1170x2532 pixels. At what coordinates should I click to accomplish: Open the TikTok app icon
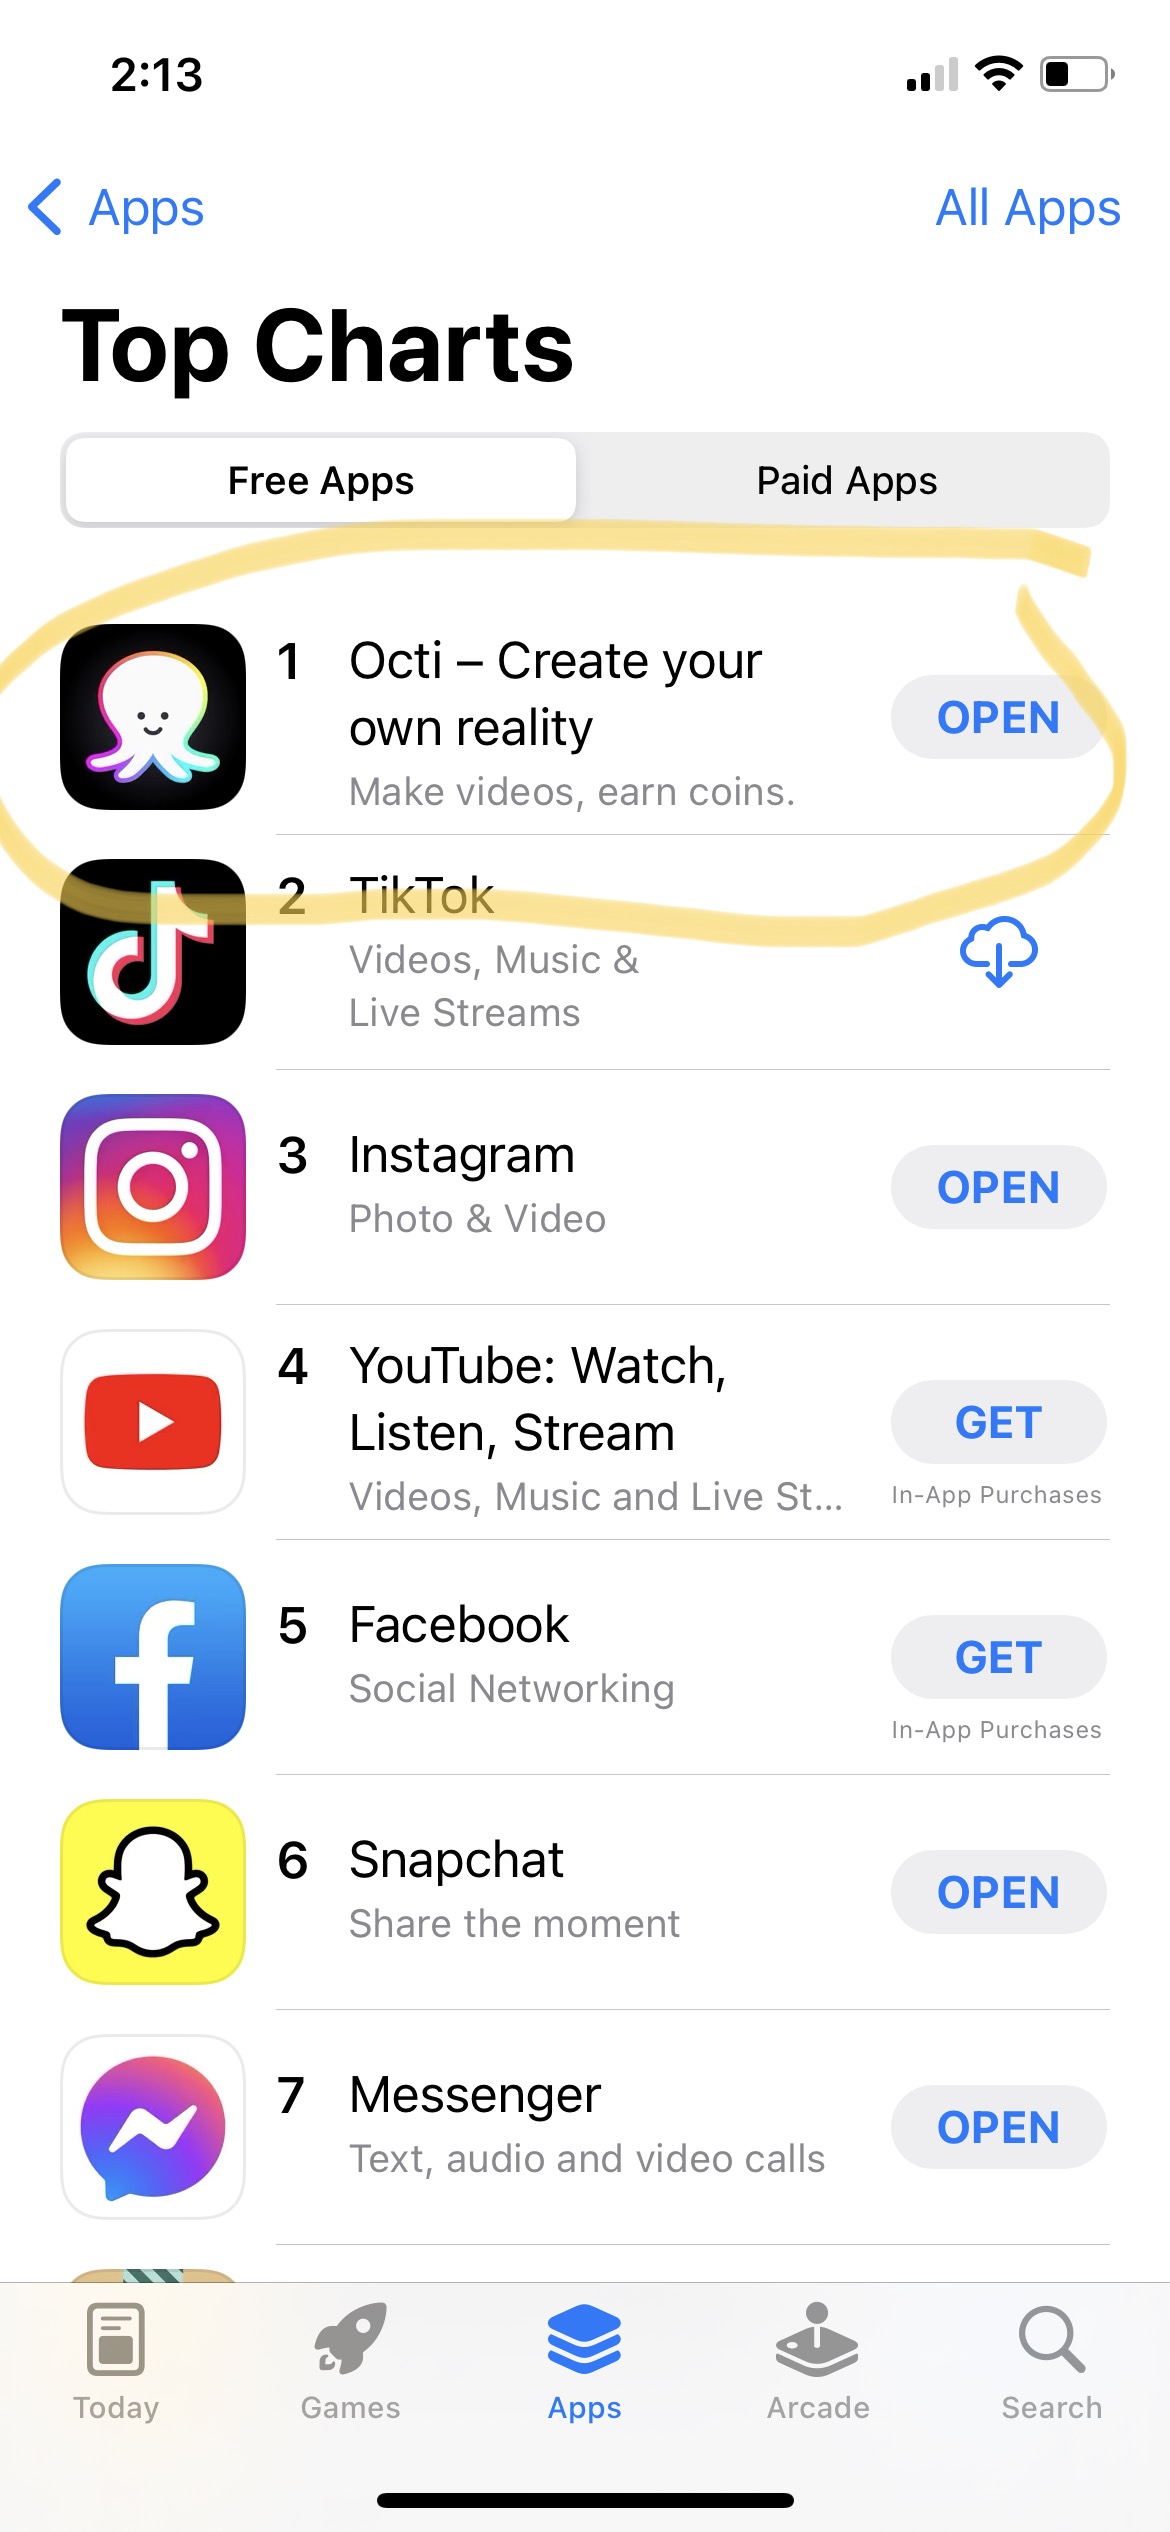153,952
